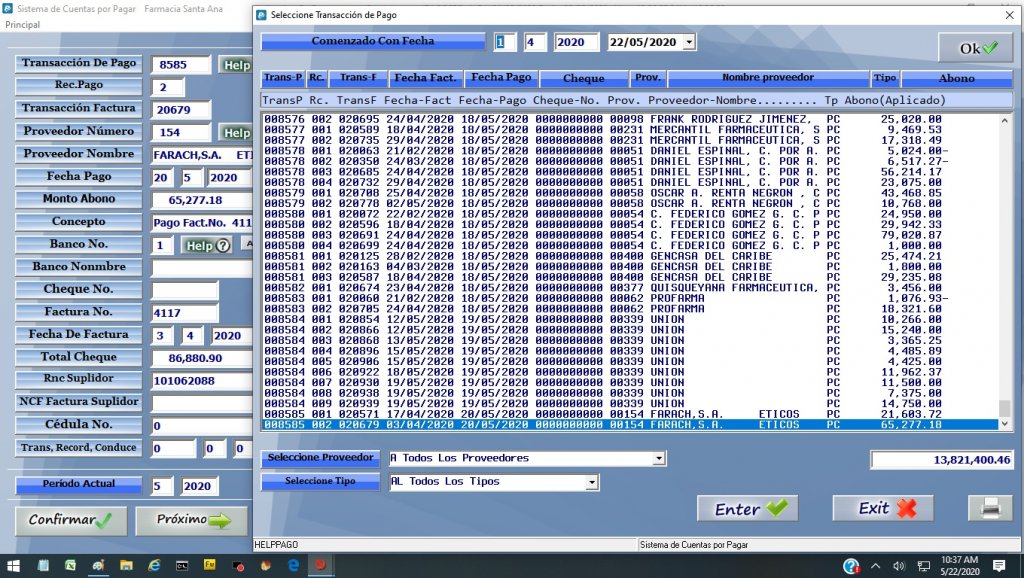Click the Fecha Pago column header

[x=501, y=78]
